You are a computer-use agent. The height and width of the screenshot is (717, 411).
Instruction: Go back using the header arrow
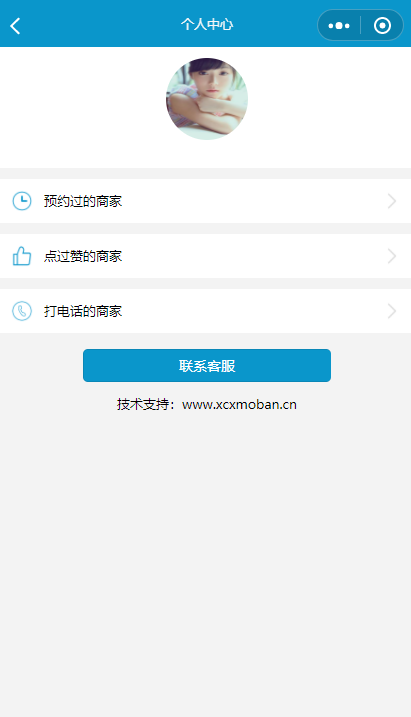tap(15, 26)
